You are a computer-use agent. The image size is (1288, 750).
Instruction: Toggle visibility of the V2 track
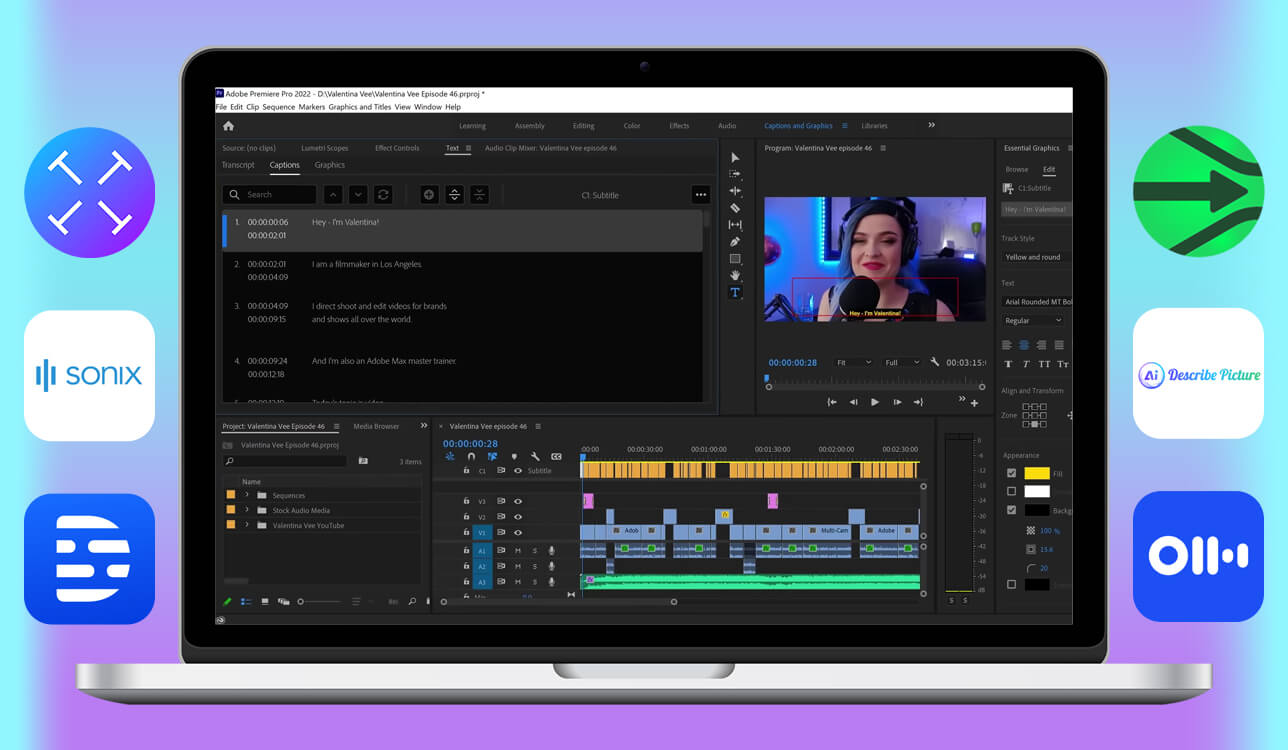pyautogui.click(x=518, y=517)
